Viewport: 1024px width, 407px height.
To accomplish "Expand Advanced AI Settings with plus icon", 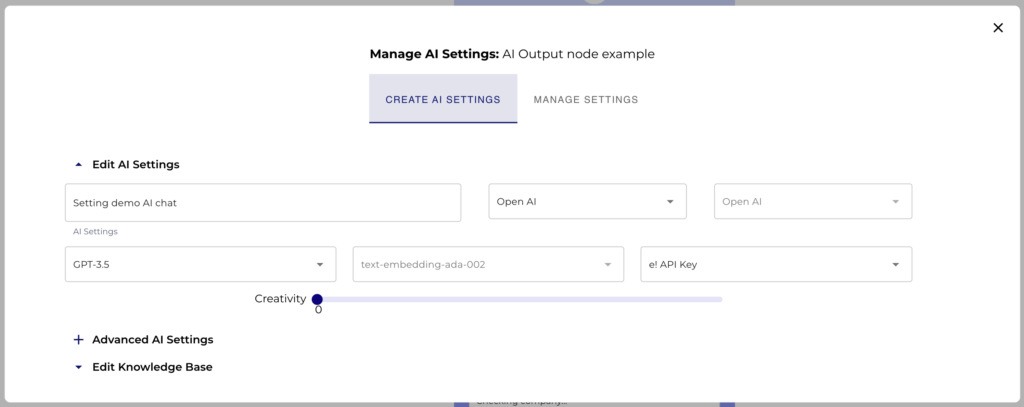I will [x=79, y=340].
